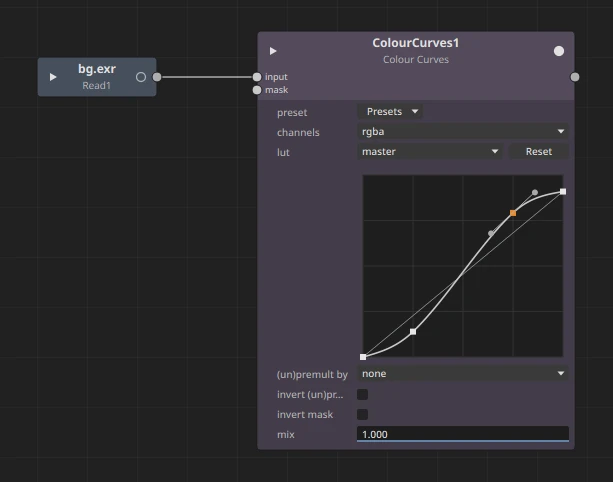Viewport: 613px width, 482px height.
Task: Enable the invert mask checkbox
Action: point(362,414)
